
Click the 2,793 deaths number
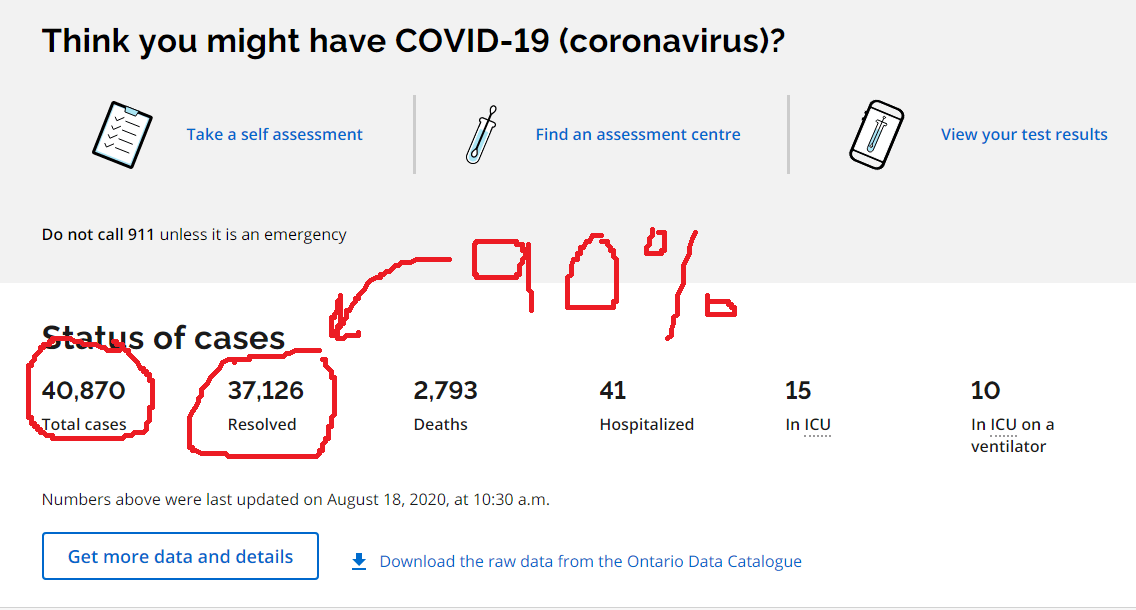tap(446, 390)
